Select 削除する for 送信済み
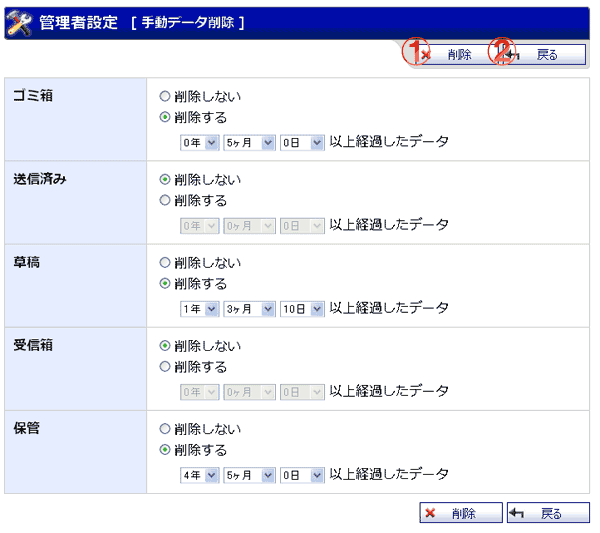 [165, 200]
